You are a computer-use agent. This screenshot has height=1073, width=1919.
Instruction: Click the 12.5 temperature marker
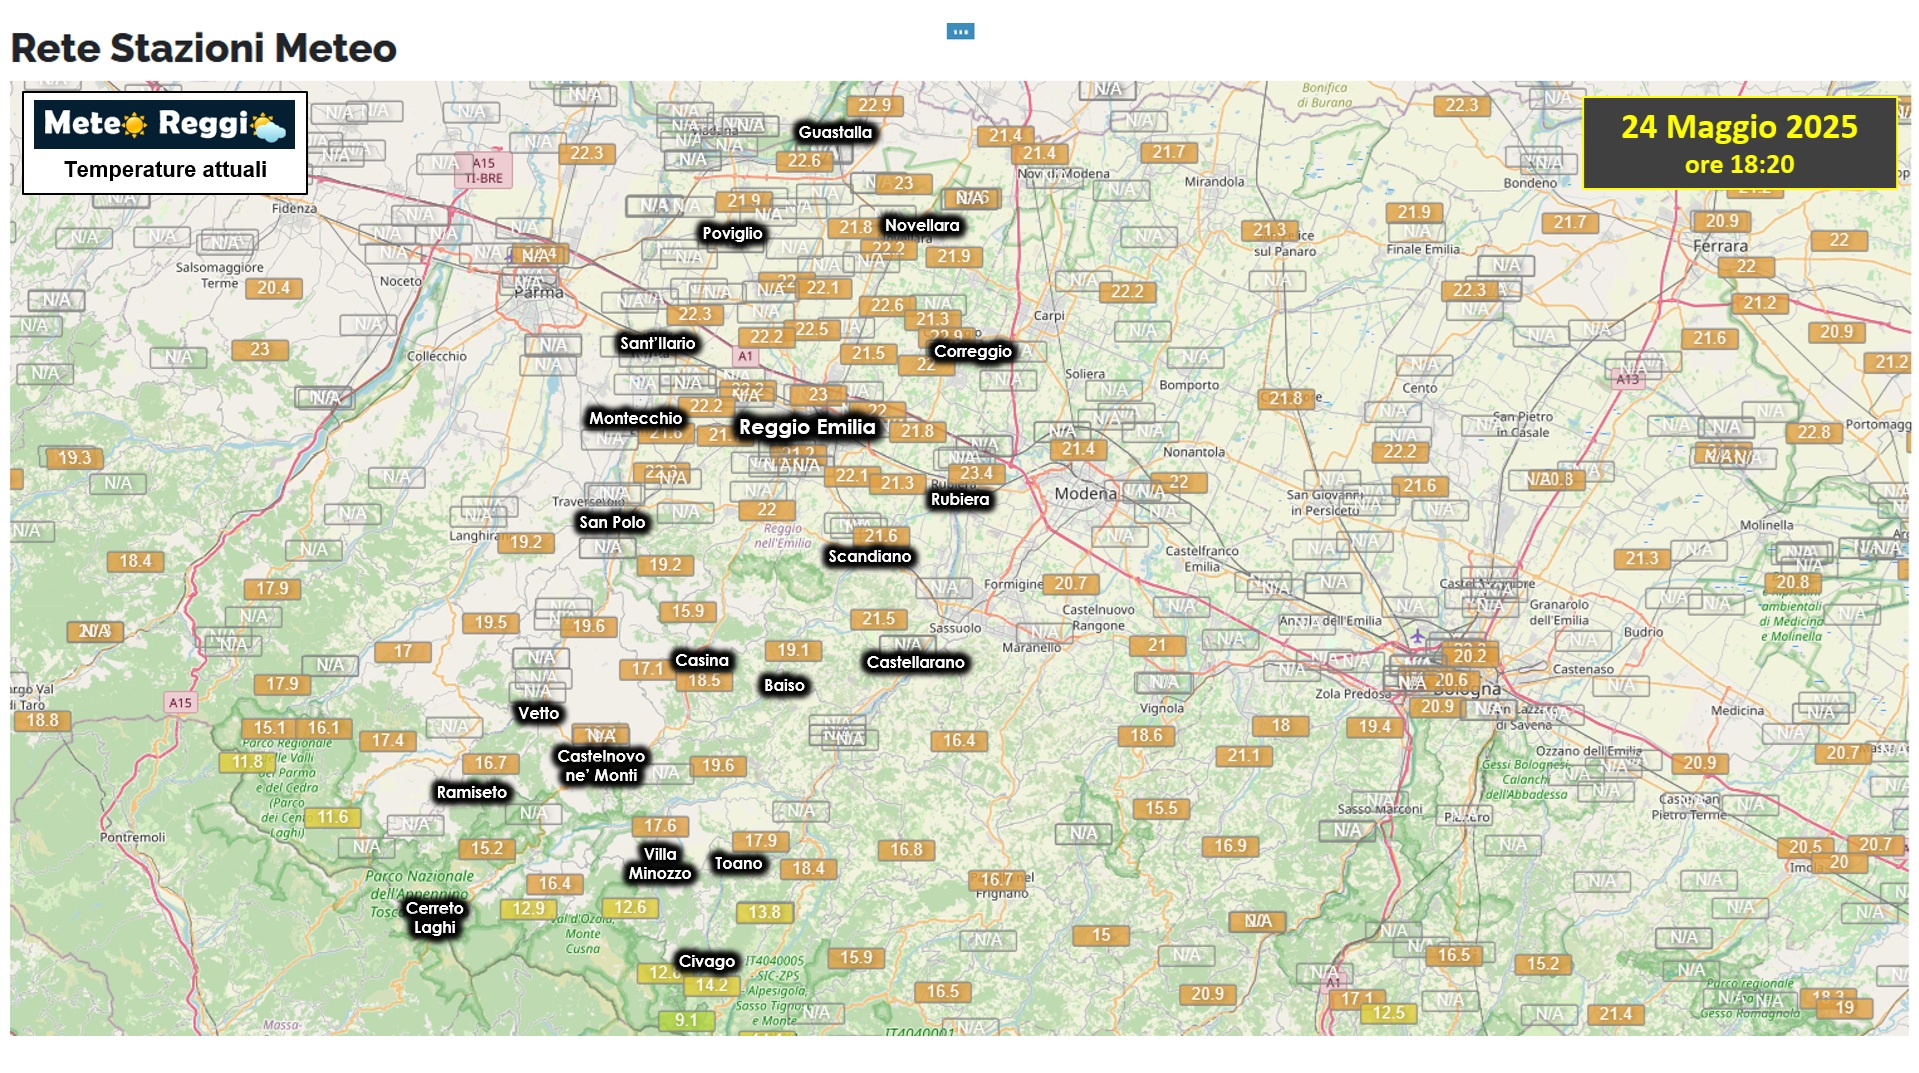click(1388, 1013)
